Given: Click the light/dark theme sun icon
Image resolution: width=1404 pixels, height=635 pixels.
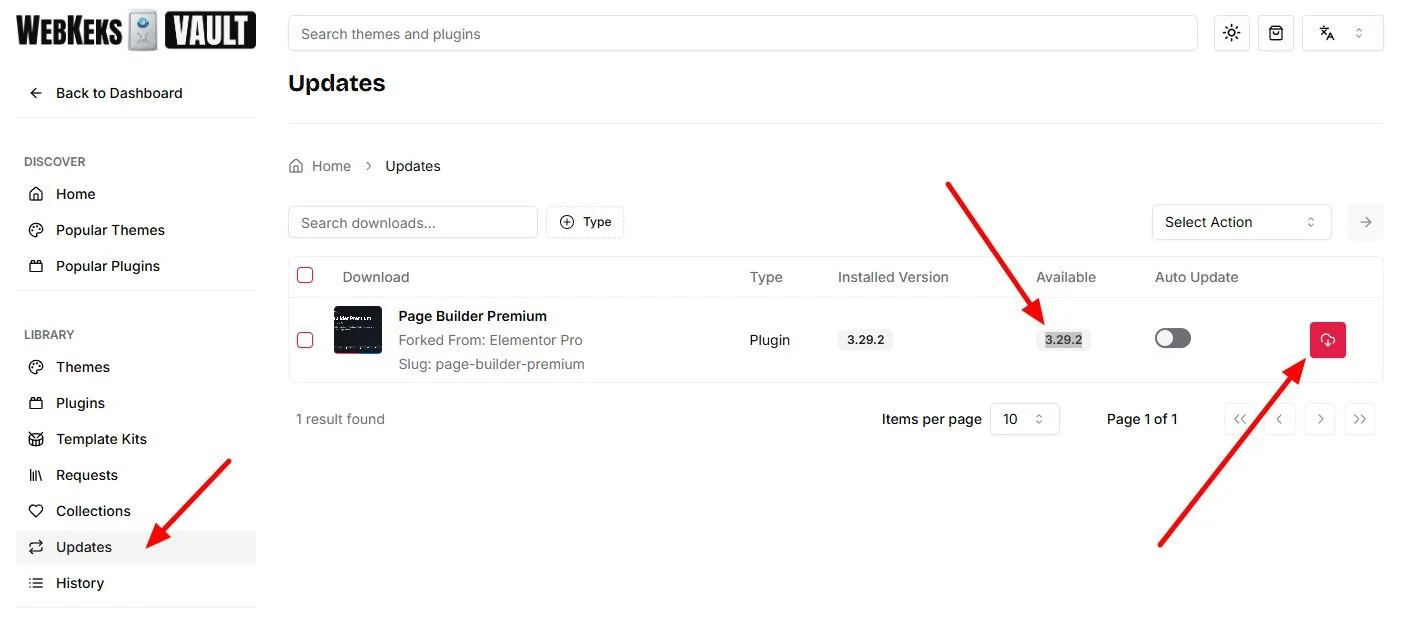Looking at the screenshot, I should coord(1231,33).
